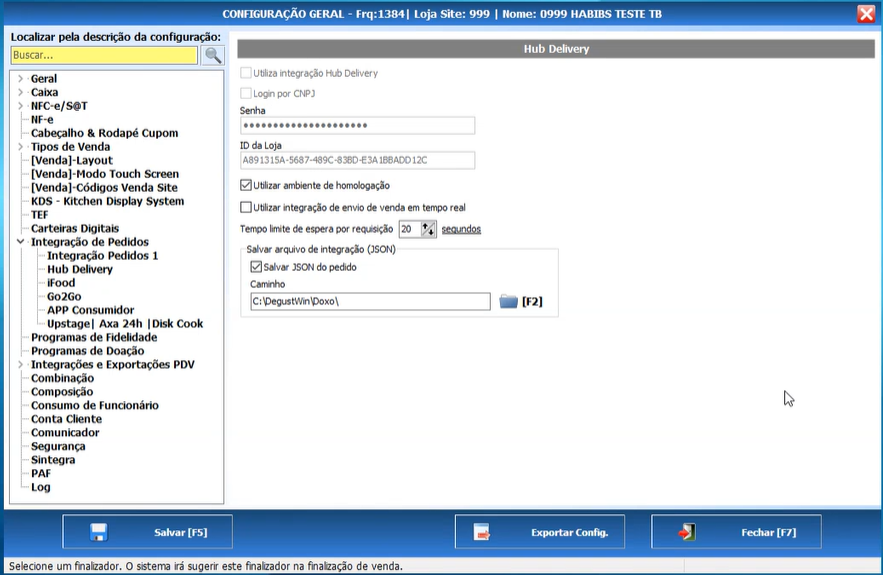Open Cabeçalho & Rodapé Cupom settings
Viewport: 883px width, 575px height.
tap(104, 133)
